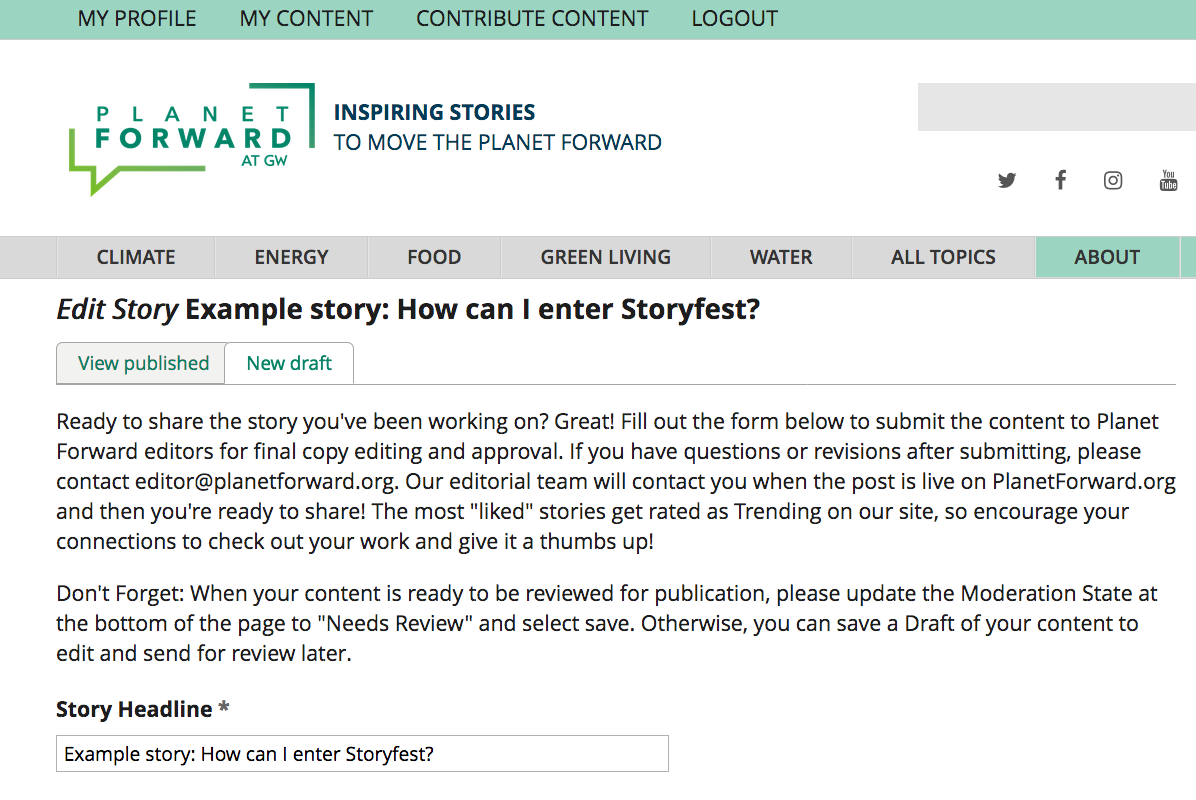This screenshot has width=1196, height=800.
Task: Open the Green Living topic
Action: [606, 257]
